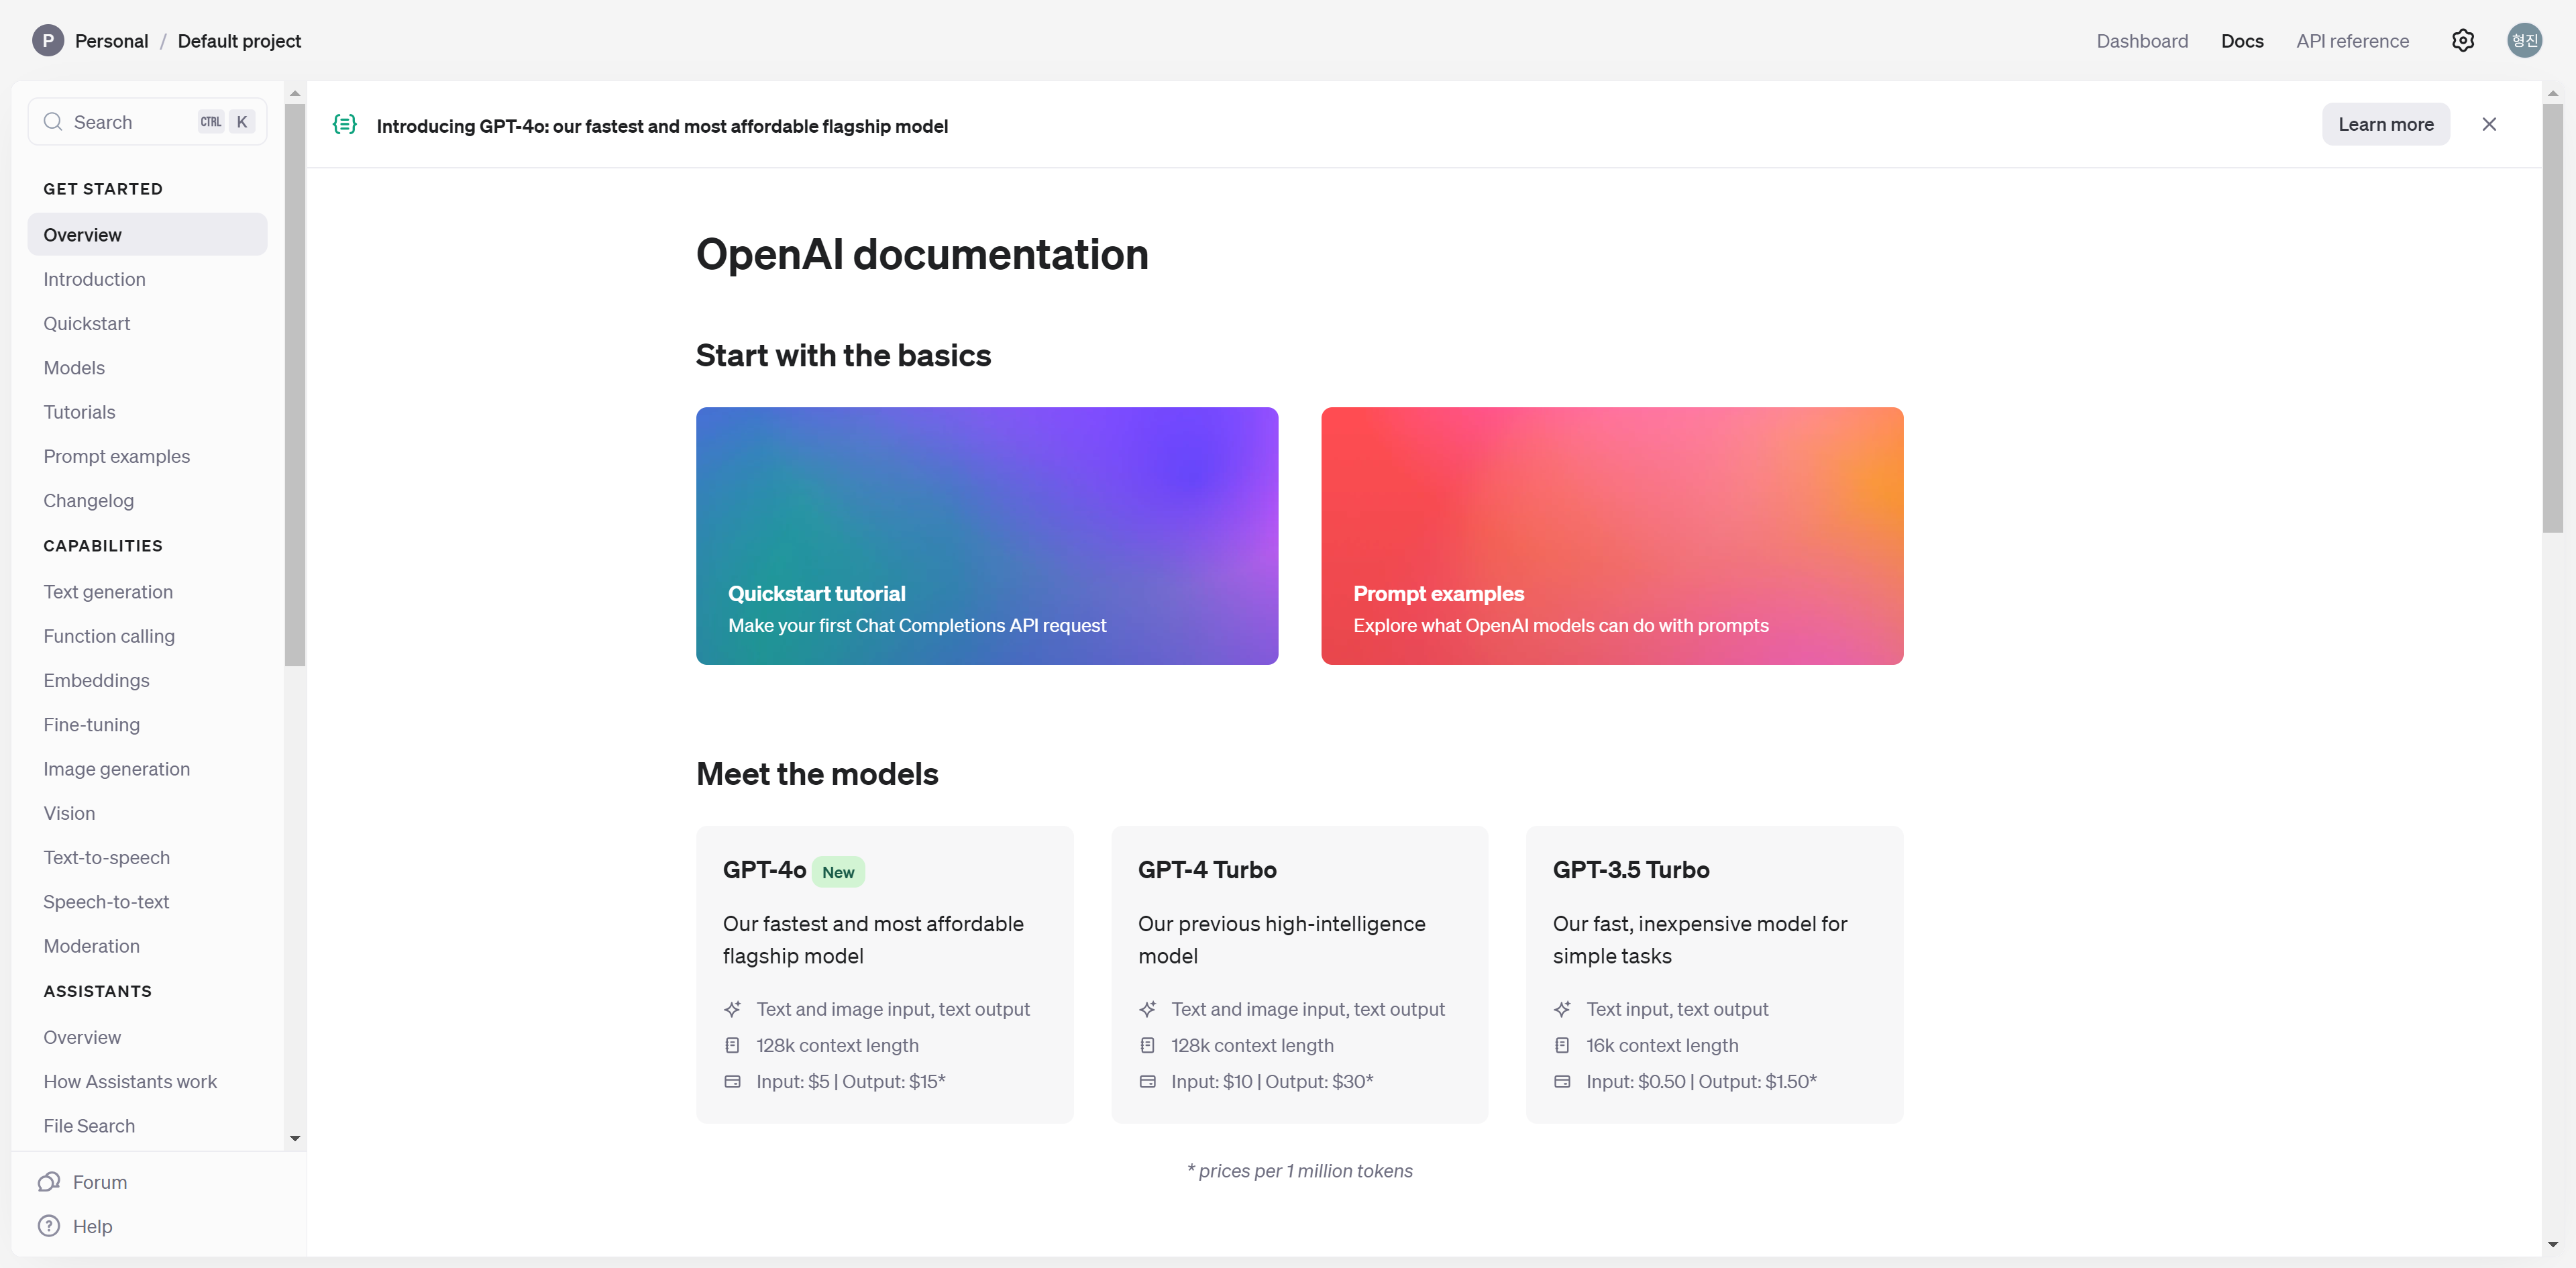Open the Image generation guide

[116, 769]
